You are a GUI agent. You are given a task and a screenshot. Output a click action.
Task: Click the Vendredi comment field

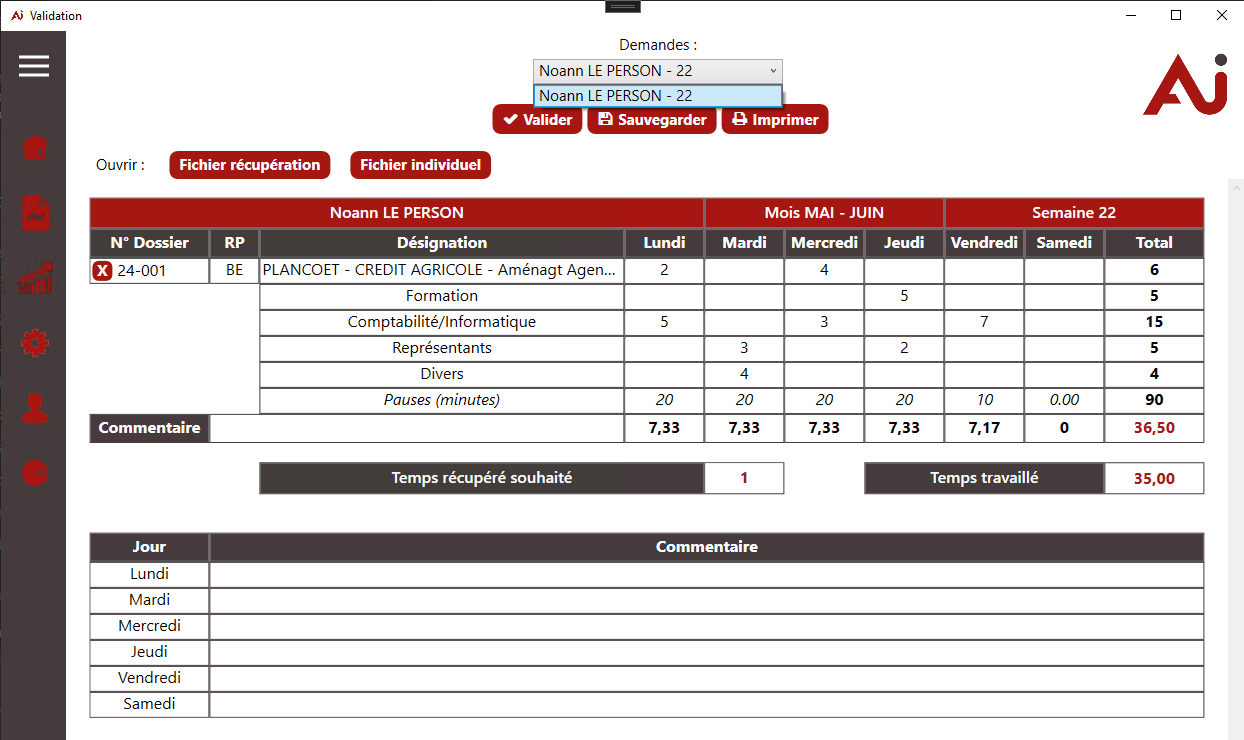pyautogui.click(x=706, y=679)
